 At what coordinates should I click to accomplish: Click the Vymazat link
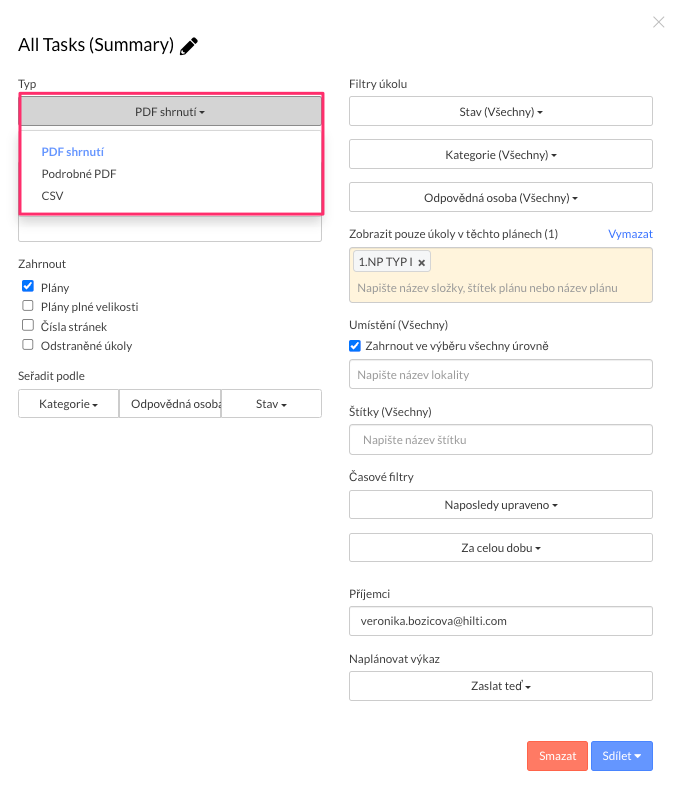630,234
